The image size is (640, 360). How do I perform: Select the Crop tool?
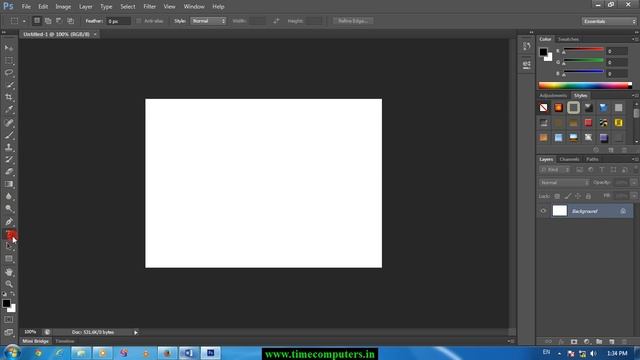pos(9,98)
